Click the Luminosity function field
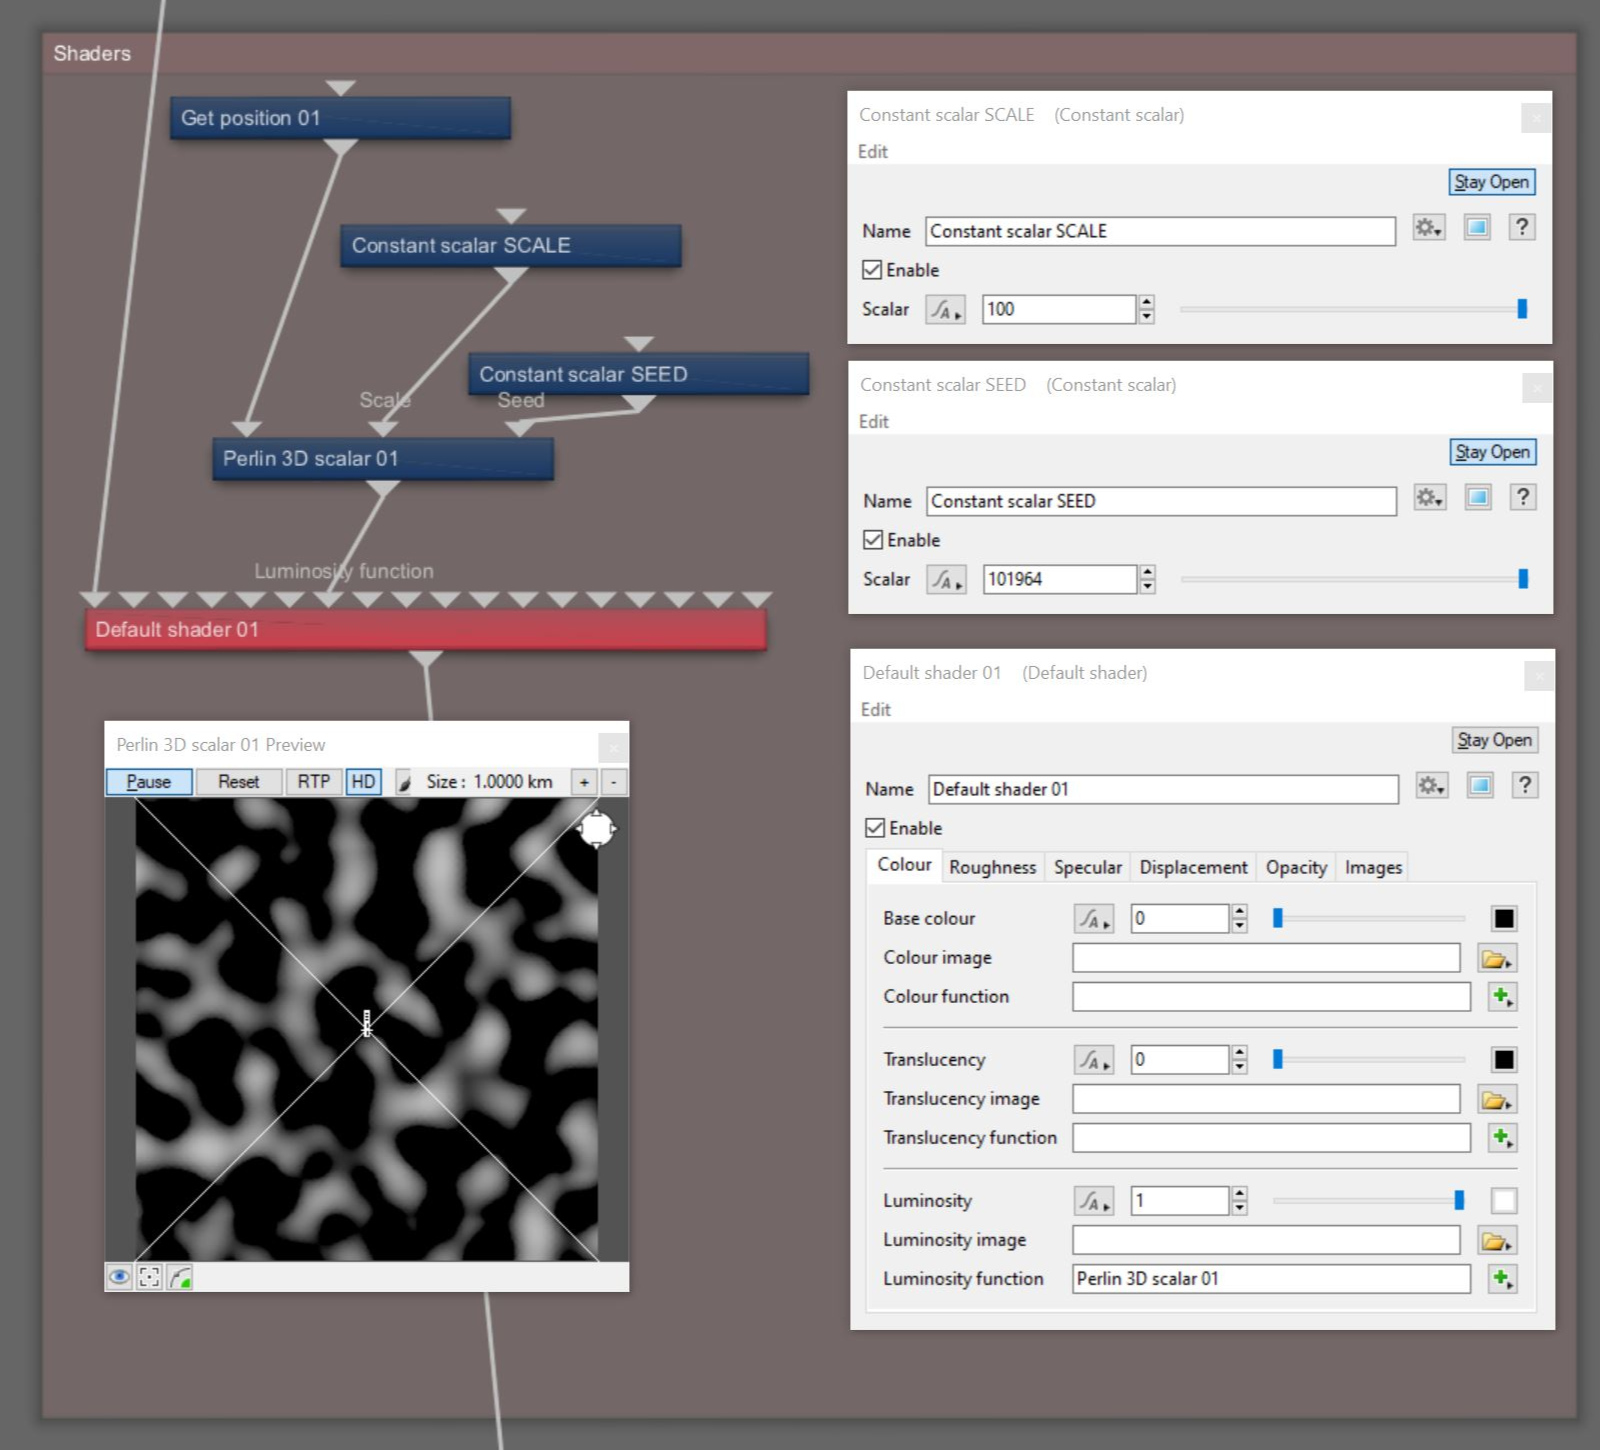This screenshot has width=1600, height=1450. (x=1271, y=1279)
